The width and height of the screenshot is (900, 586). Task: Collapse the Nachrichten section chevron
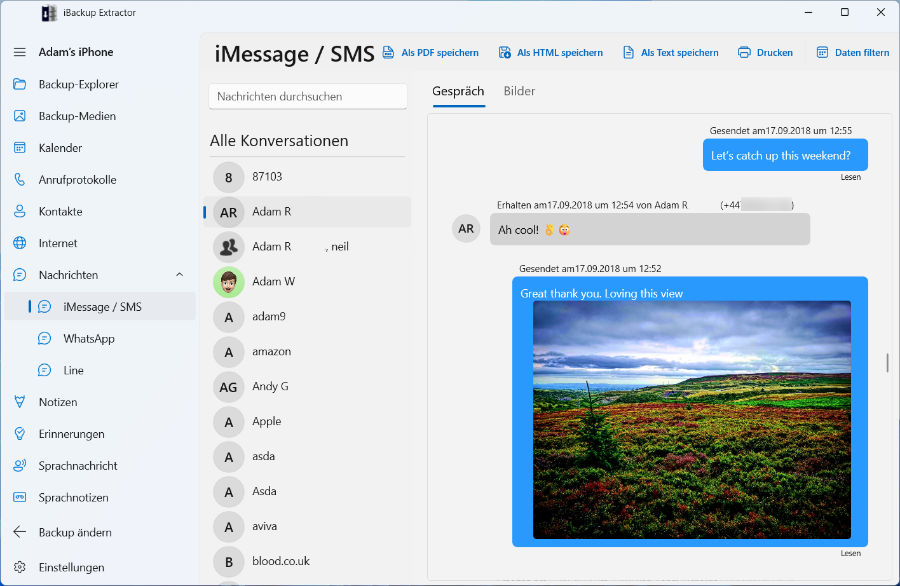[180, 275]
